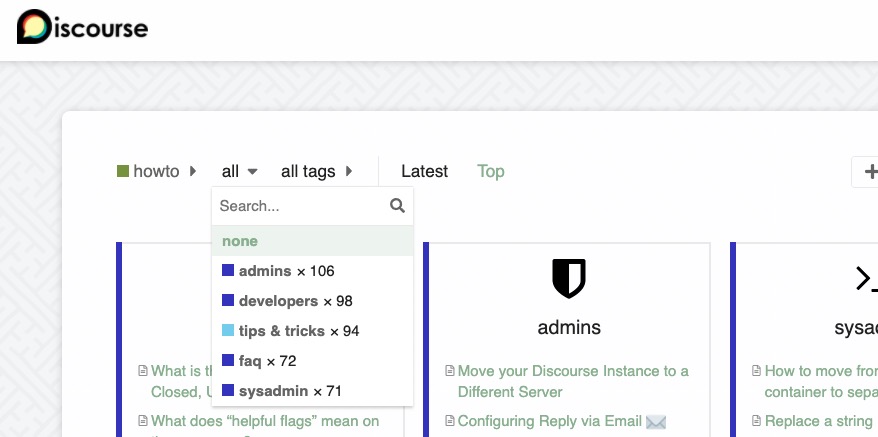Switch to the Latest tab
The image size is (878, 437).
coord(424,171)
